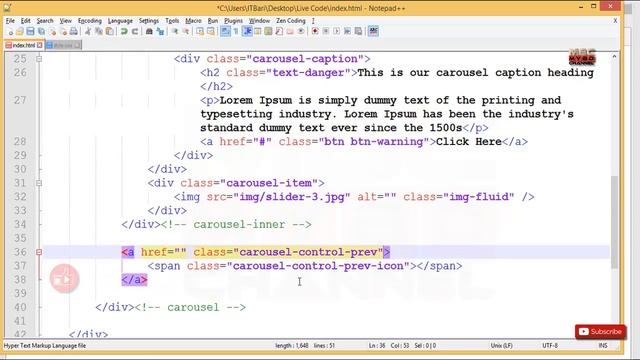Open the Search menu
This screenshot has width=640, height=360.
[45, 20]
